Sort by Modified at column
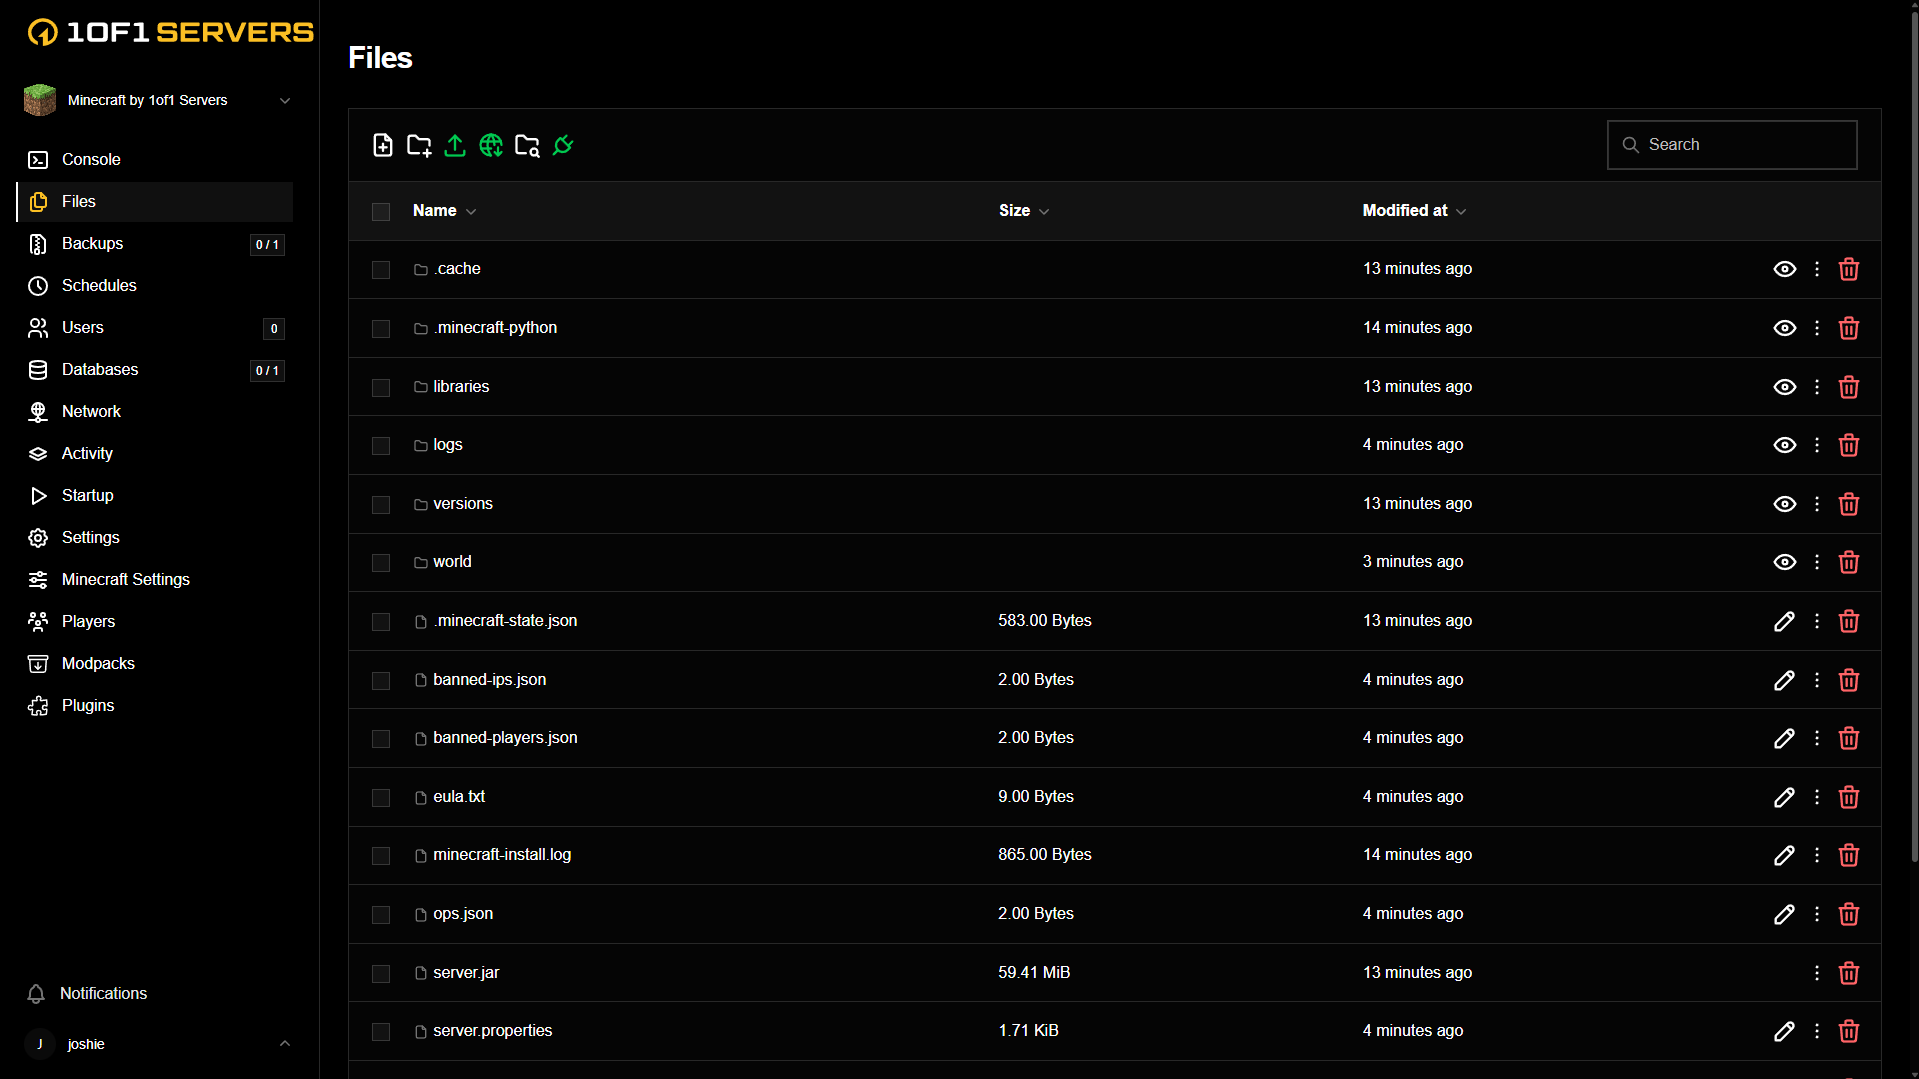The image size is (1919, 1079). point(1414,211)
